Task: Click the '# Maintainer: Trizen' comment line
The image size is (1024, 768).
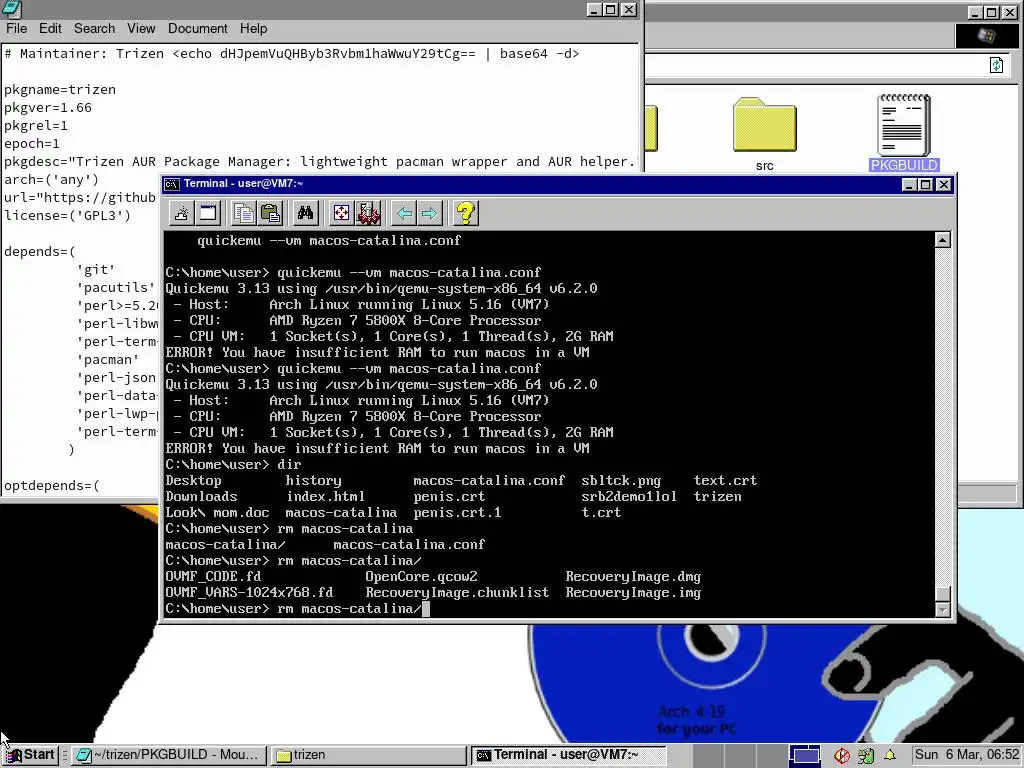Action: tap(291, 54)
